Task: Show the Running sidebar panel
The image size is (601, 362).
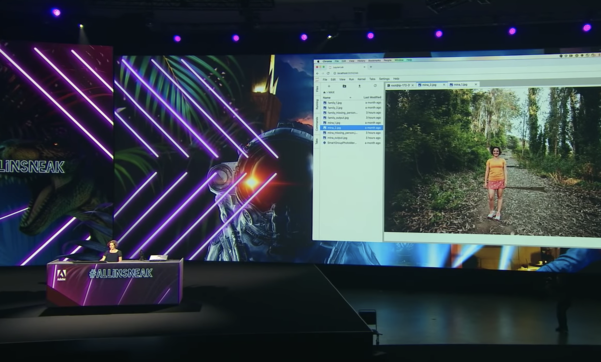Action: point(317,104)
